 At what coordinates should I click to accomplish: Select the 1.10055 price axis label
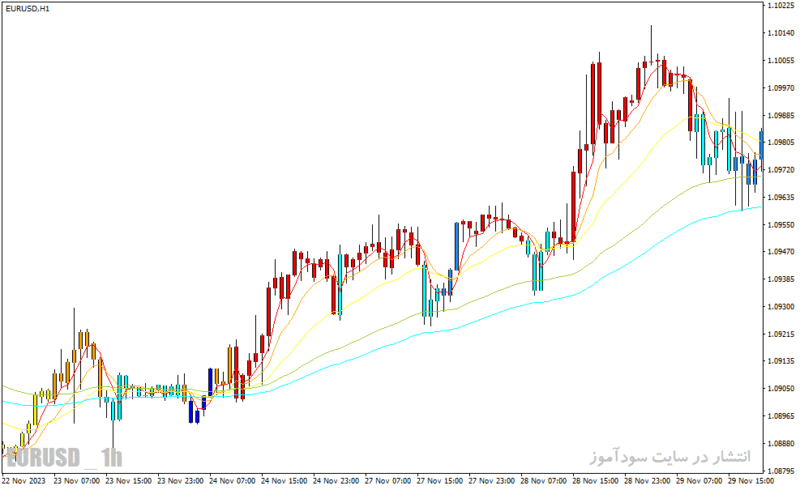click(781, 60)
